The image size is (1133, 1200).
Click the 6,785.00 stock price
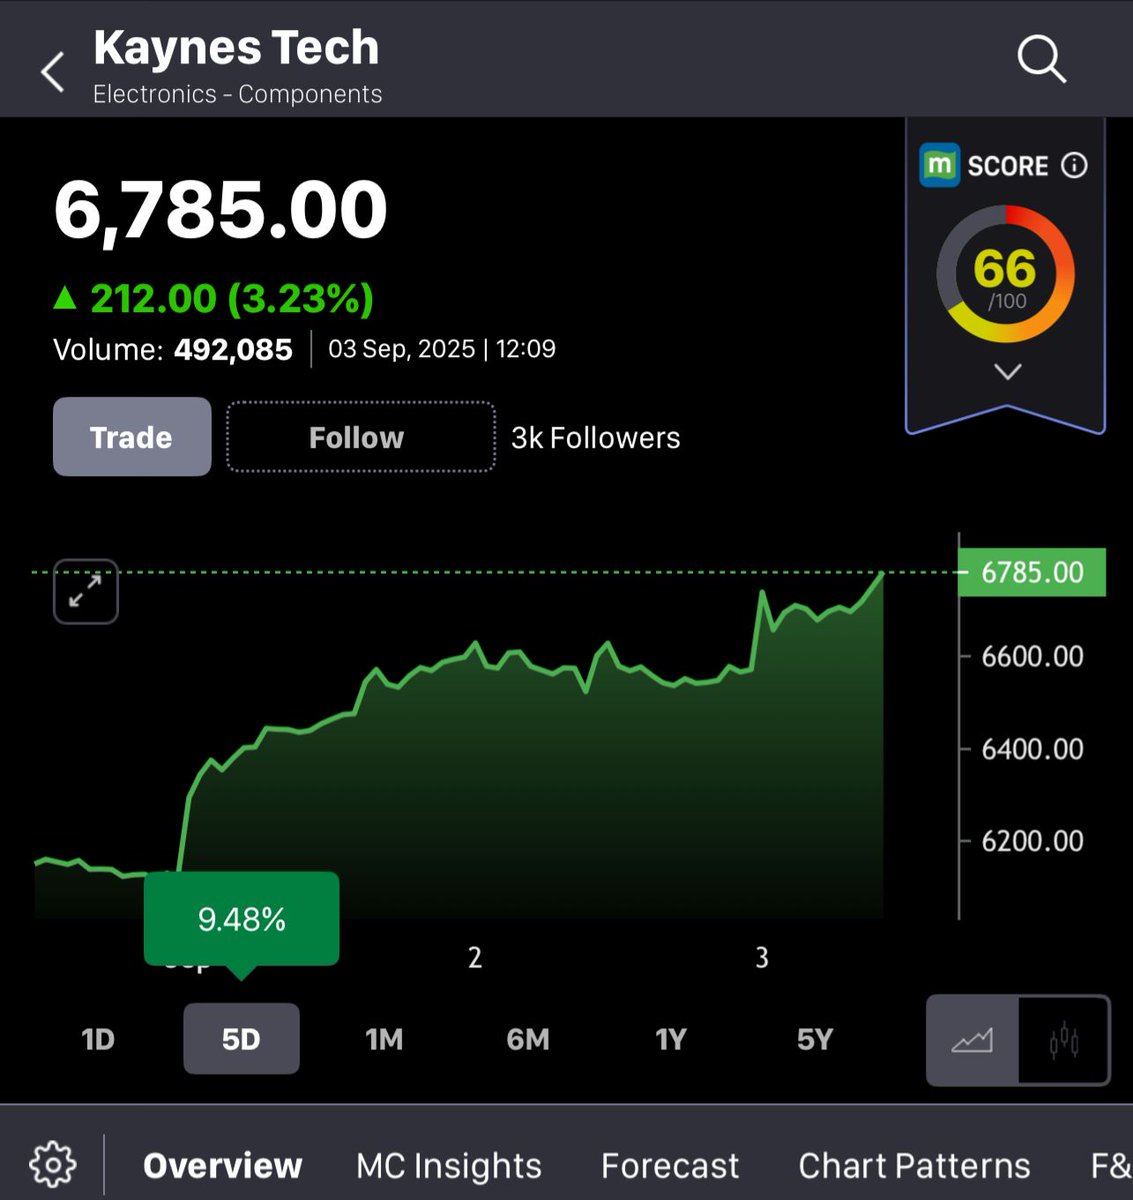(x=220, y=210)
